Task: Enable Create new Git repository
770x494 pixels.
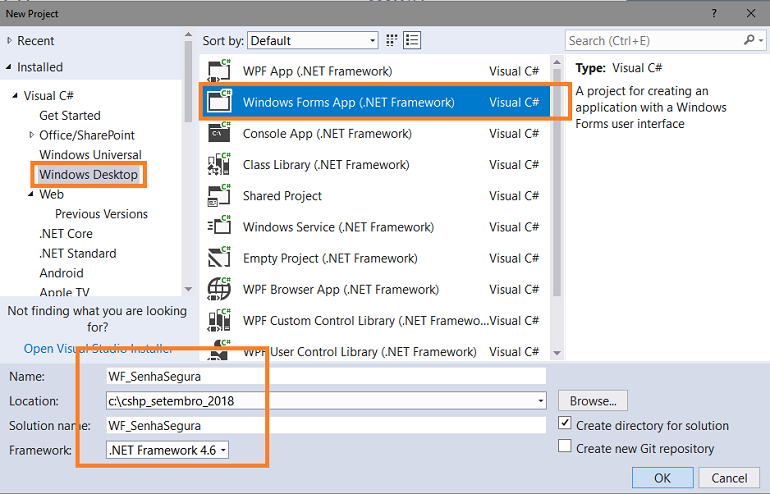Action: point(565,446)
